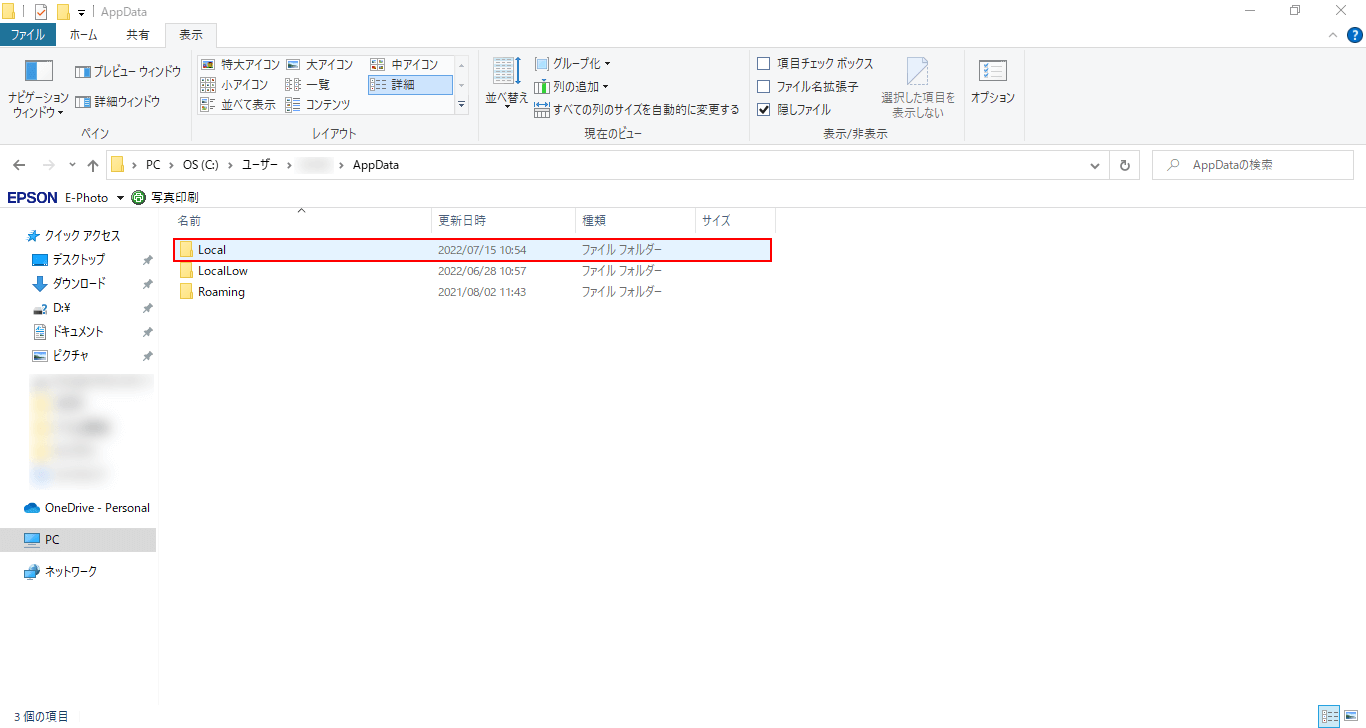Image resolution: width=1366 pixels, height=728 pixels.
Task: Open the ナビゲーション ウィンドウ menu
Action: (38, 90)
